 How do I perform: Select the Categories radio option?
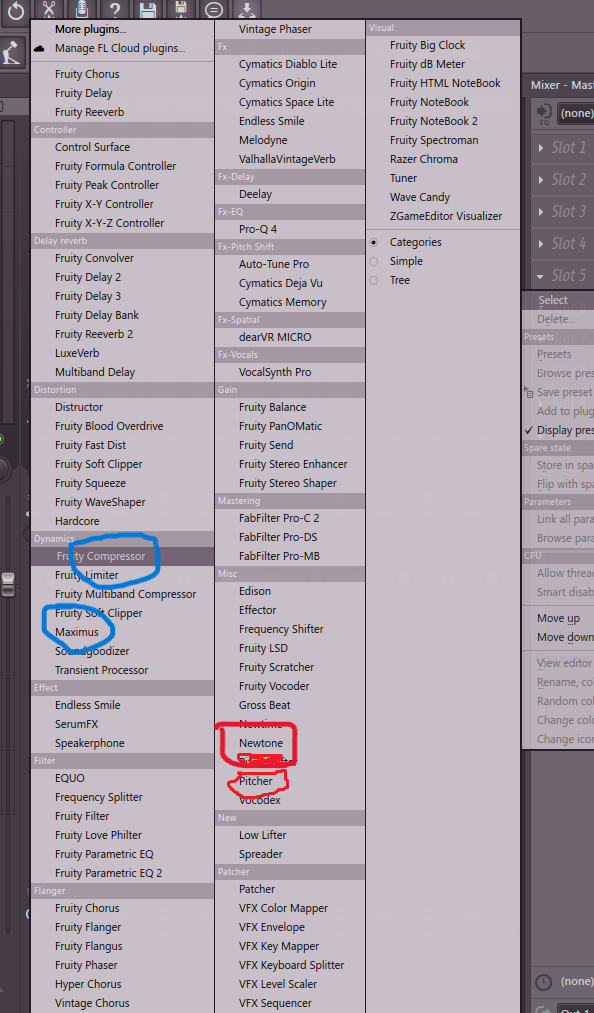click(374, 242)
